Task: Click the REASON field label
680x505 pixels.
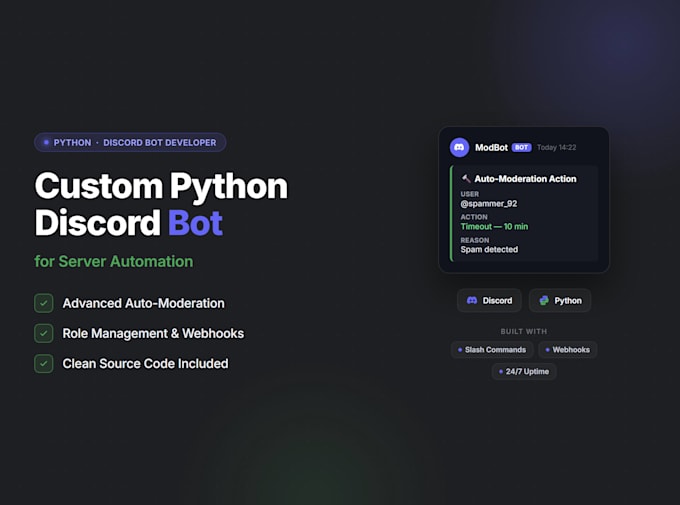Action: coord(475,240)
